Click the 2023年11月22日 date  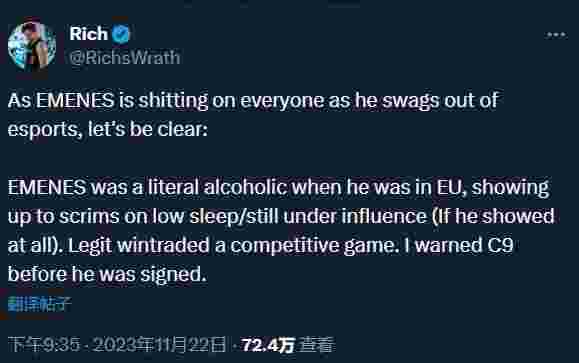159,345
